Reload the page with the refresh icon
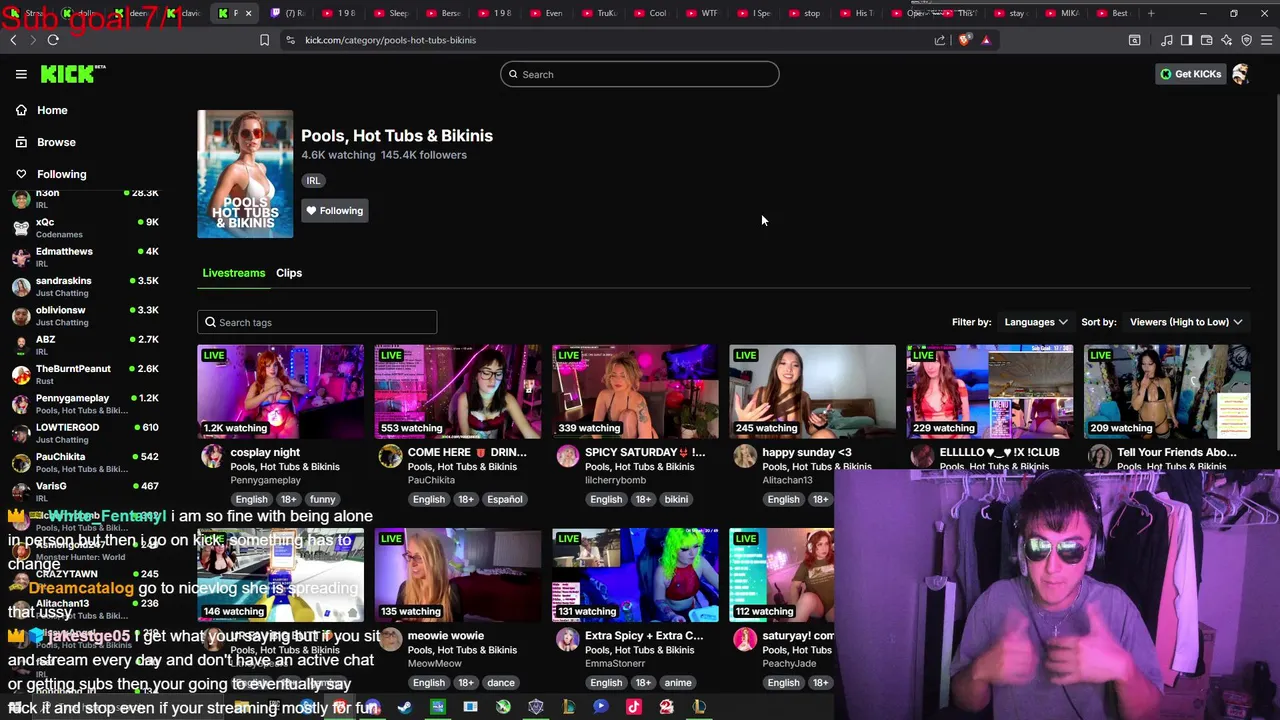The width and height of the screenshot is (1280, 720). click(53, 40)
